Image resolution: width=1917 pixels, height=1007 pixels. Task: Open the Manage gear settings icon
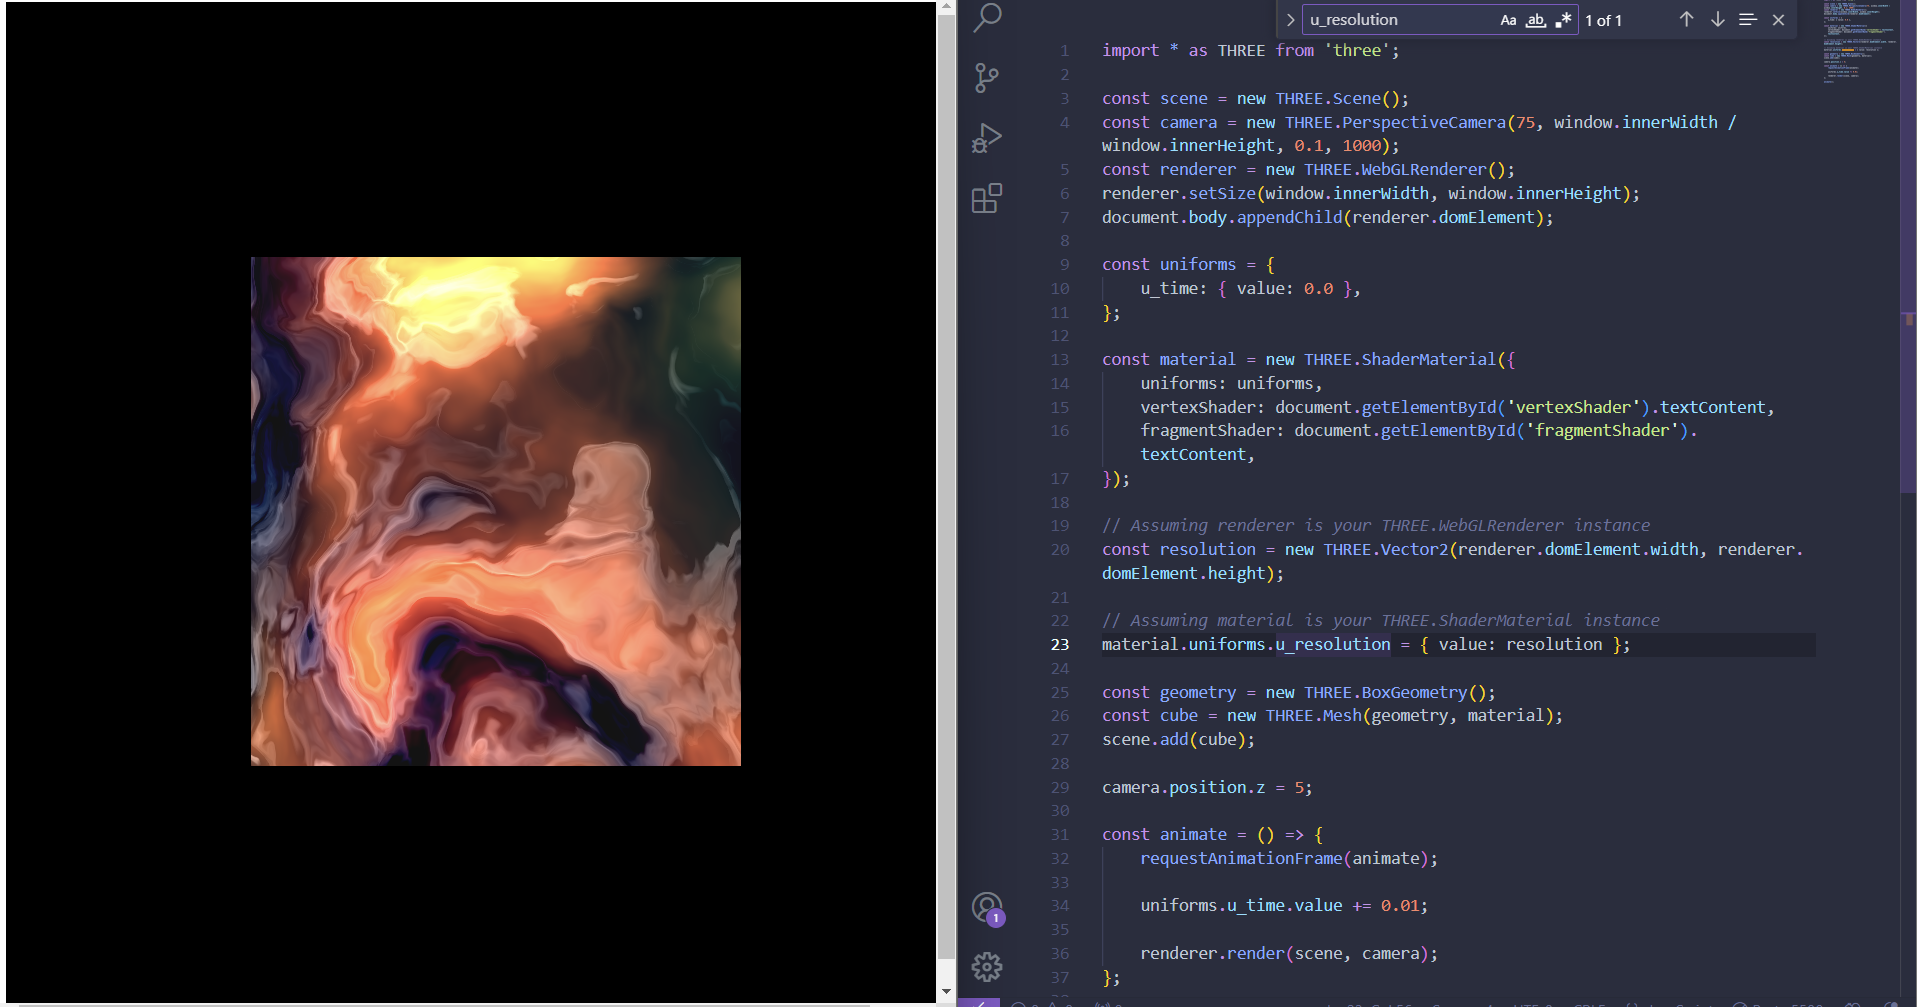coord(987,966)
